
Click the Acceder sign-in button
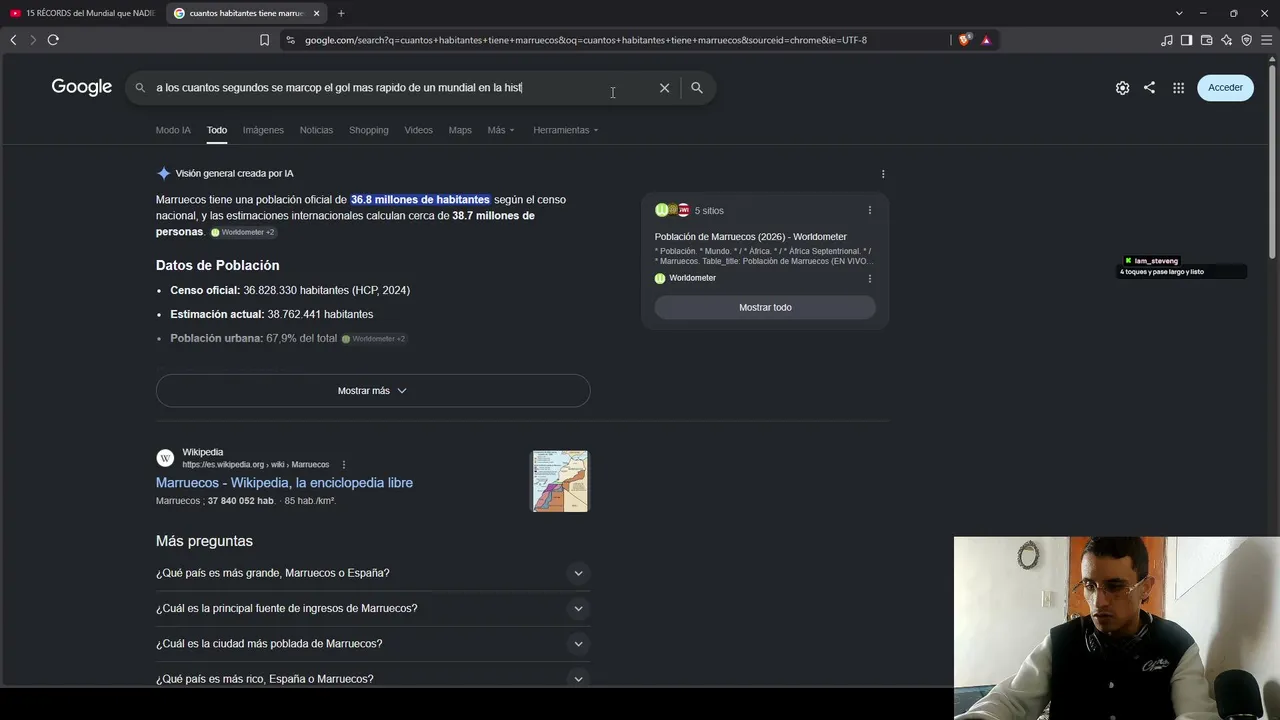pos(1225,88)
